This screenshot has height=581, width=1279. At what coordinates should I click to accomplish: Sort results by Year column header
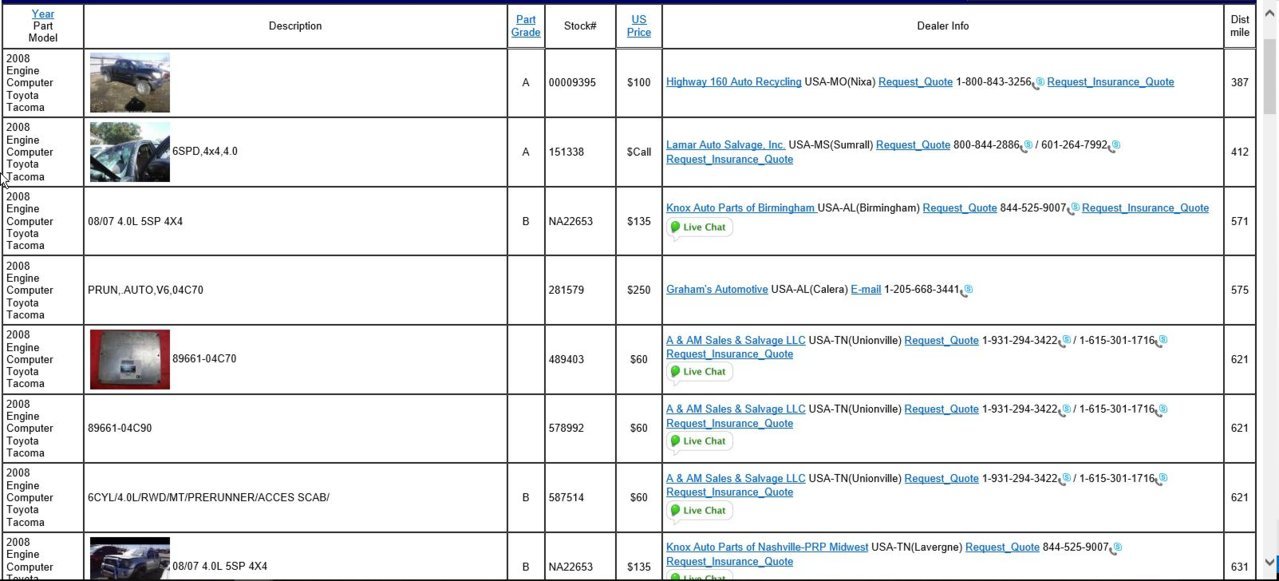(43, 14)
